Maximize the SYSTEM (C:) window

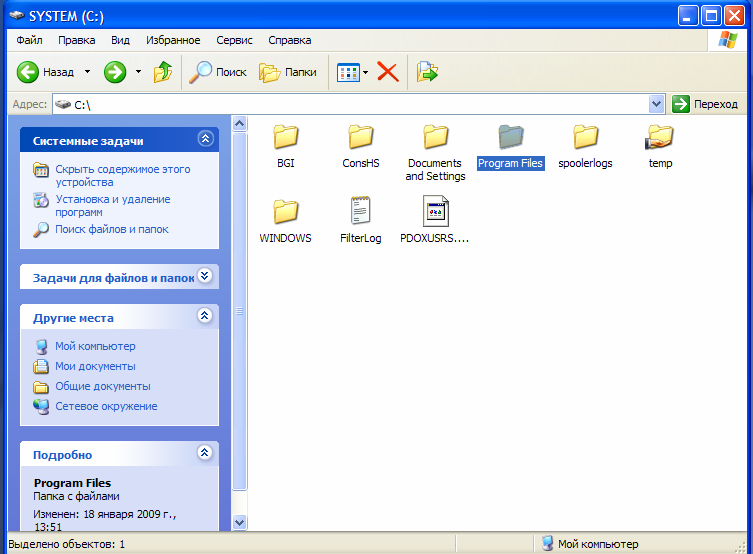712,16
